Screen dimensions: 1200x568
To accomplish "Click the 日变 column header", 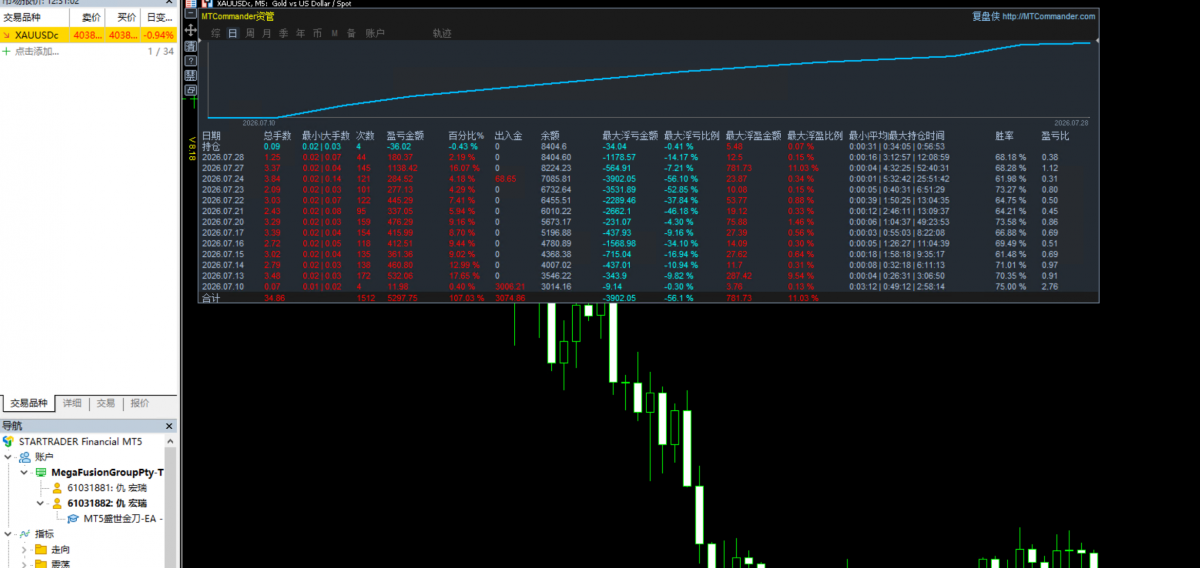I will (x=157, y=17).
